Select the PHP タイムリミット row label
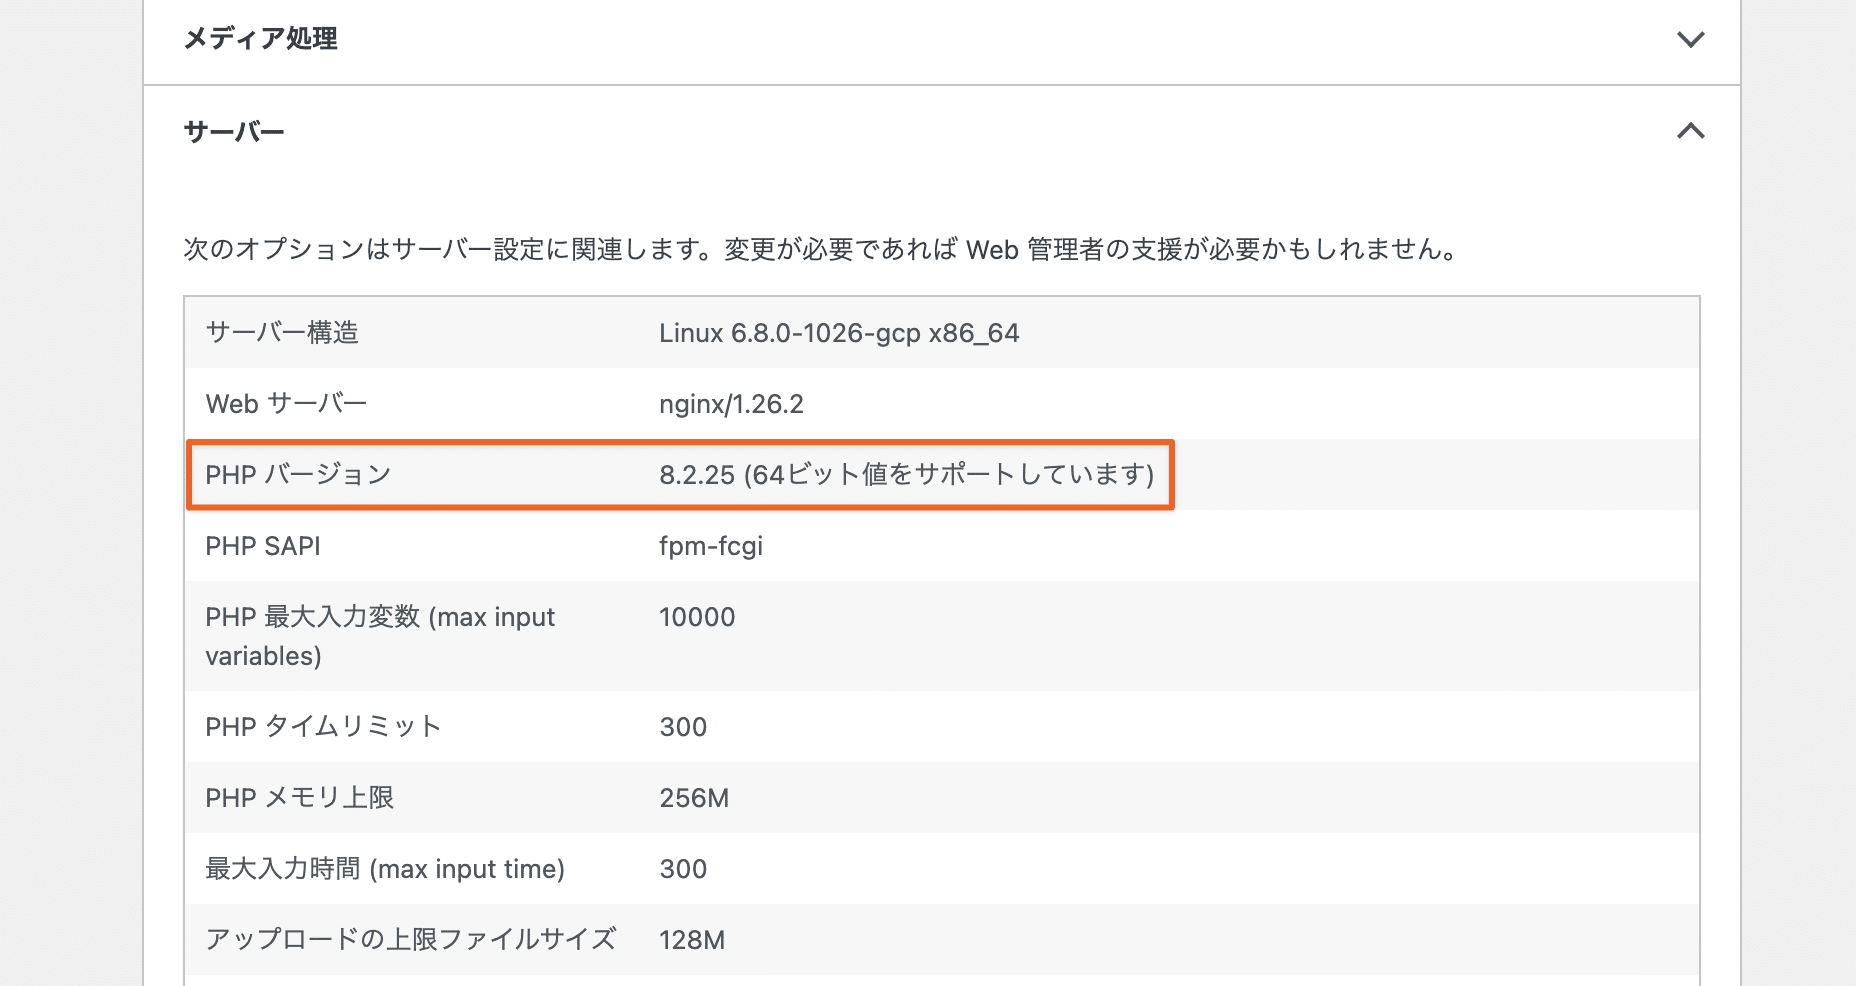The height and width of the screenshot is (986, 1856). click(x=323, y=727)
